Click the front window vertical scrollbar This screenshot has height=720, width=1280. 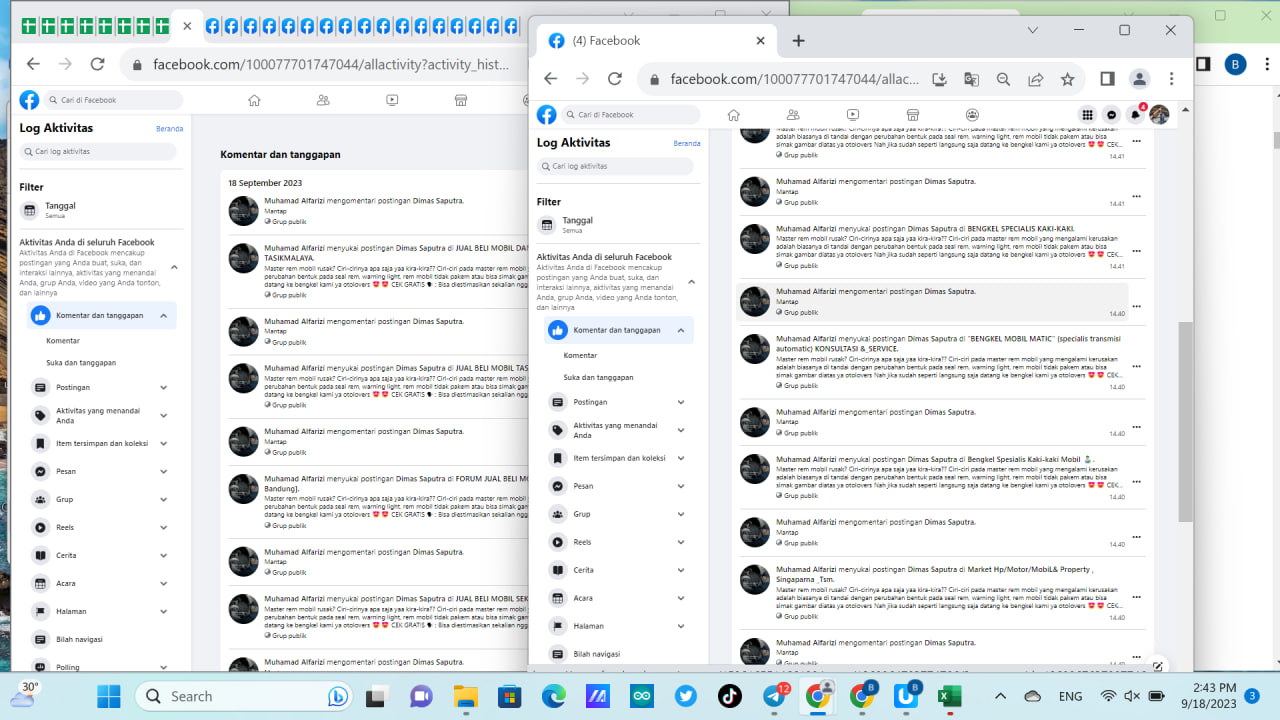pos(1186,421)
